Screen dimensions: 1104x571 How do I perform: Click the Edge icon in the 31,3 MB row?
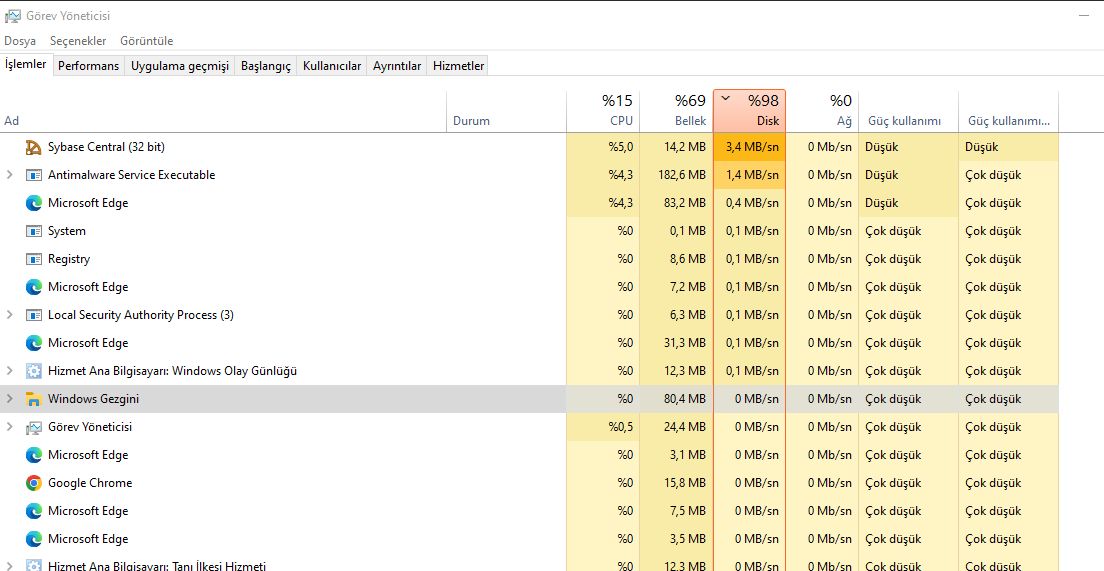(x=33, y=343)
